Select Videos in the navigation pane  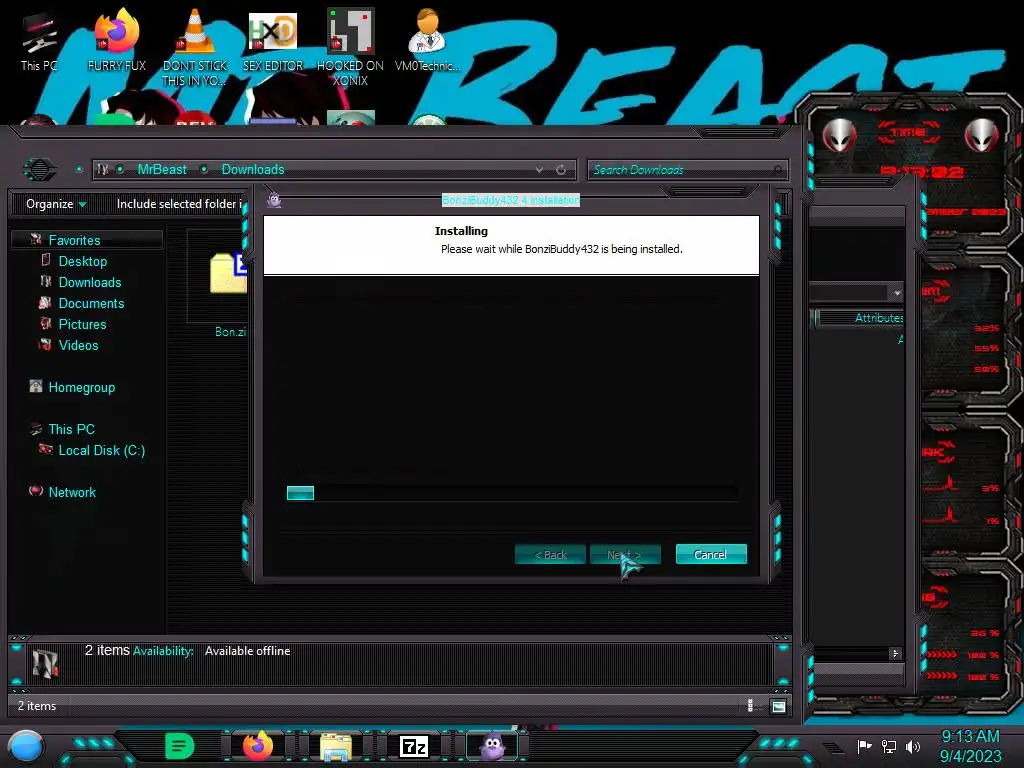[78, 345]
